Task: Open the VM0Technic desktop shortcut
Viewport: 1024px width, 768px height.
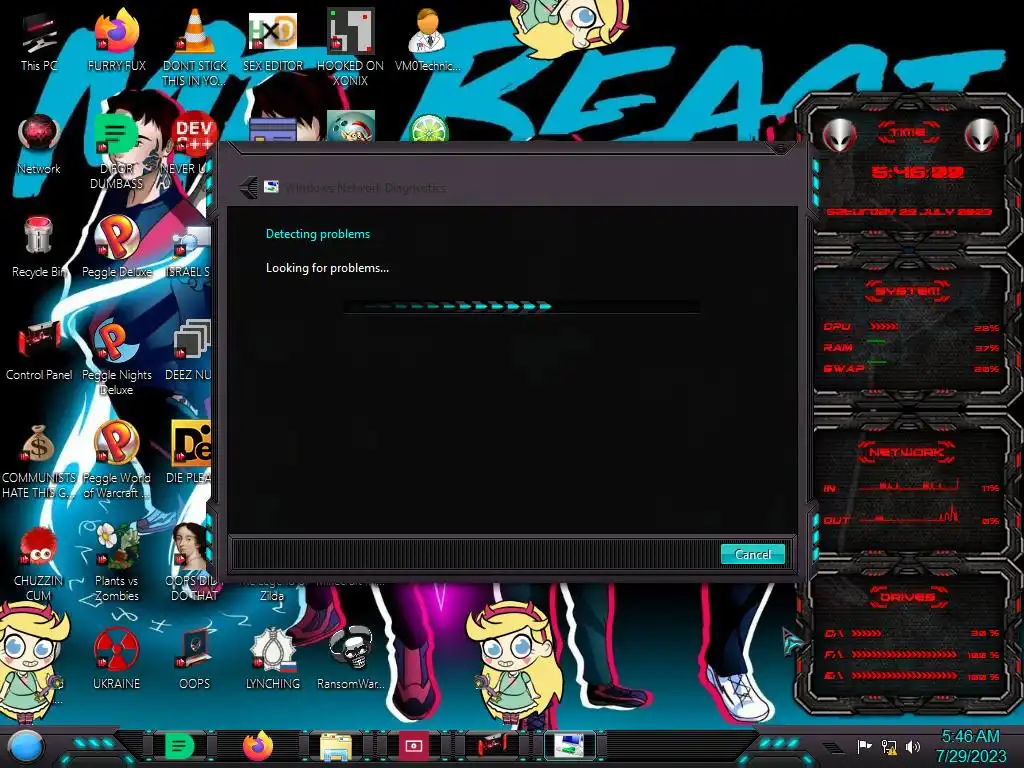Action: (428, 40)
